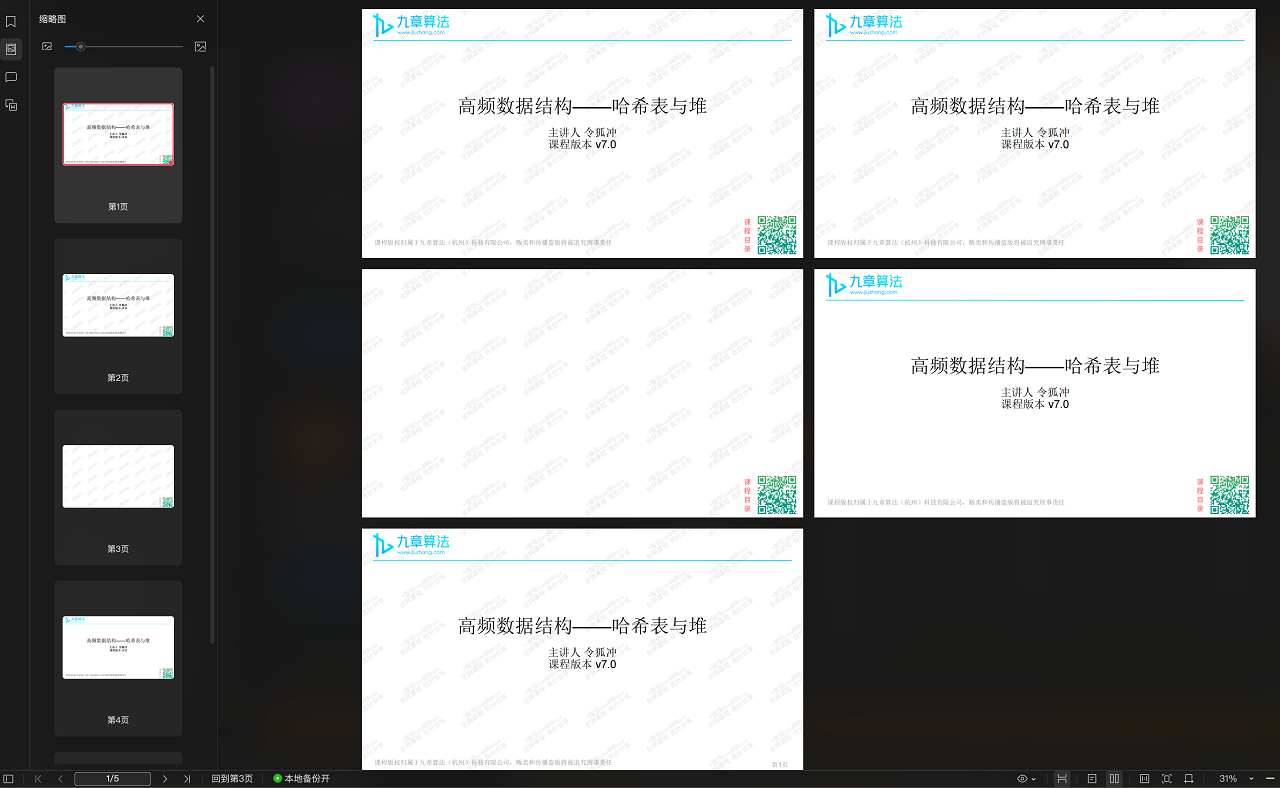Click the page number input field
The width and height of the screenshot is (1280, 788).
113,779
